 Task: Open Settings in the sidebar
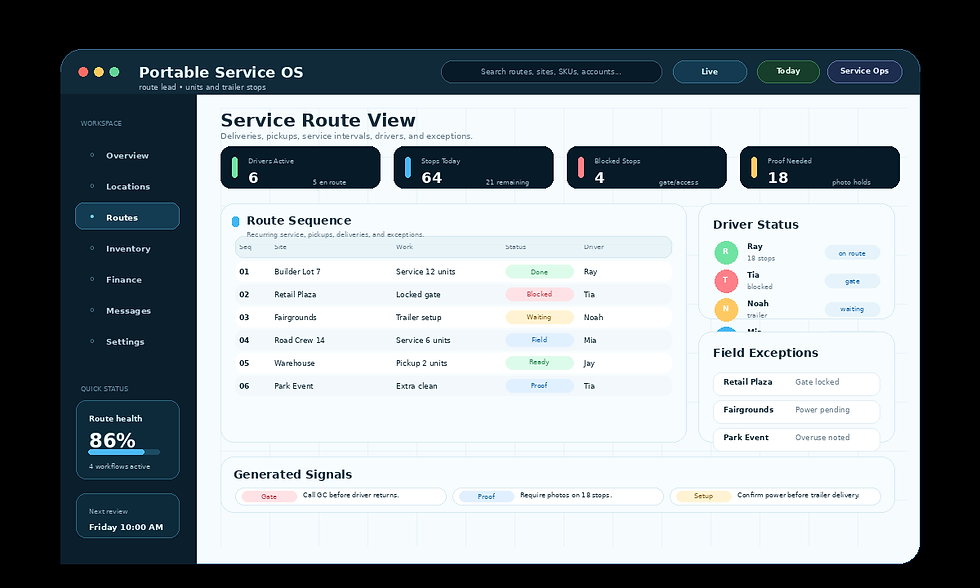point(128,341)
